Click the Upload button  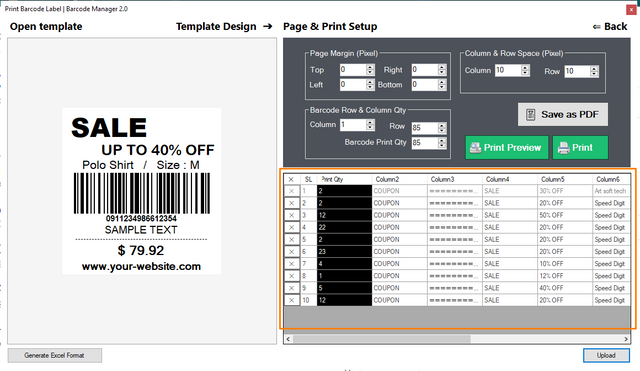(606, 355)
